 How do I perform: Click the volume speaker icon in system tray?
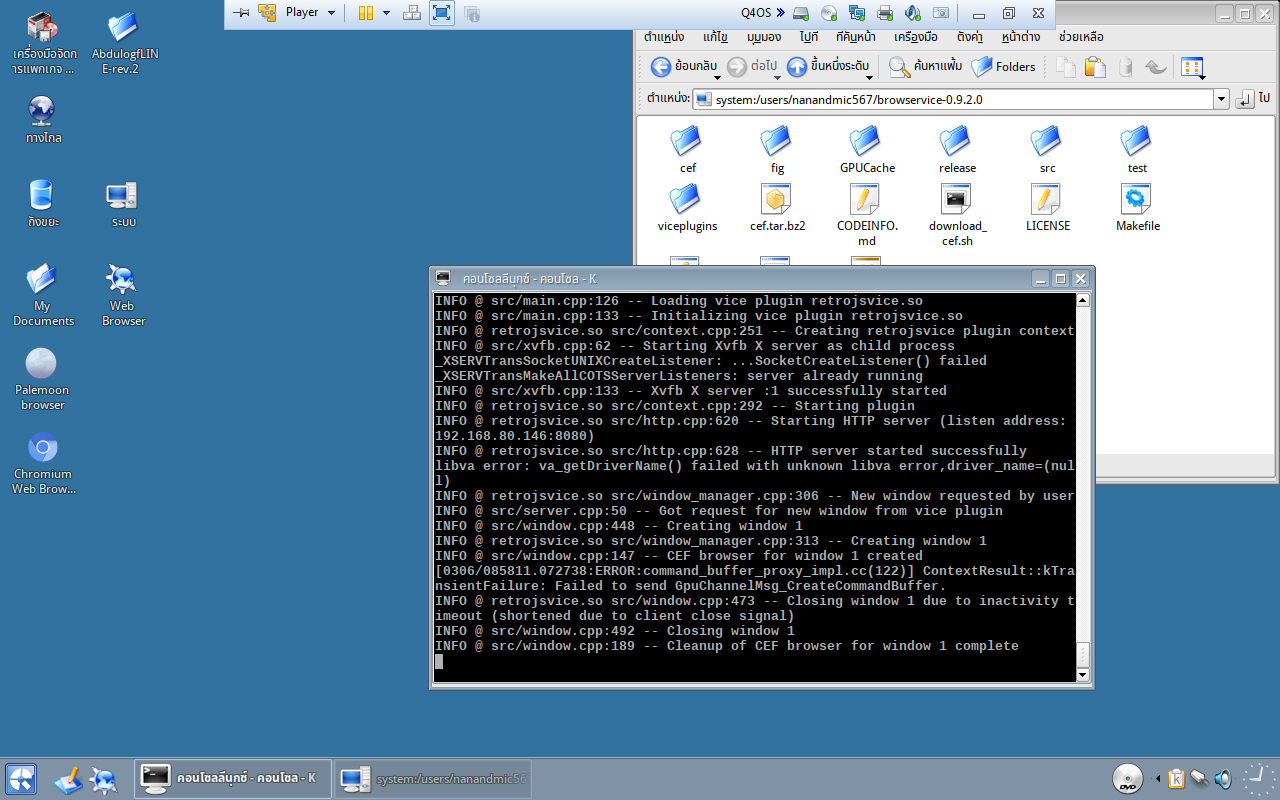(1223, 778)
